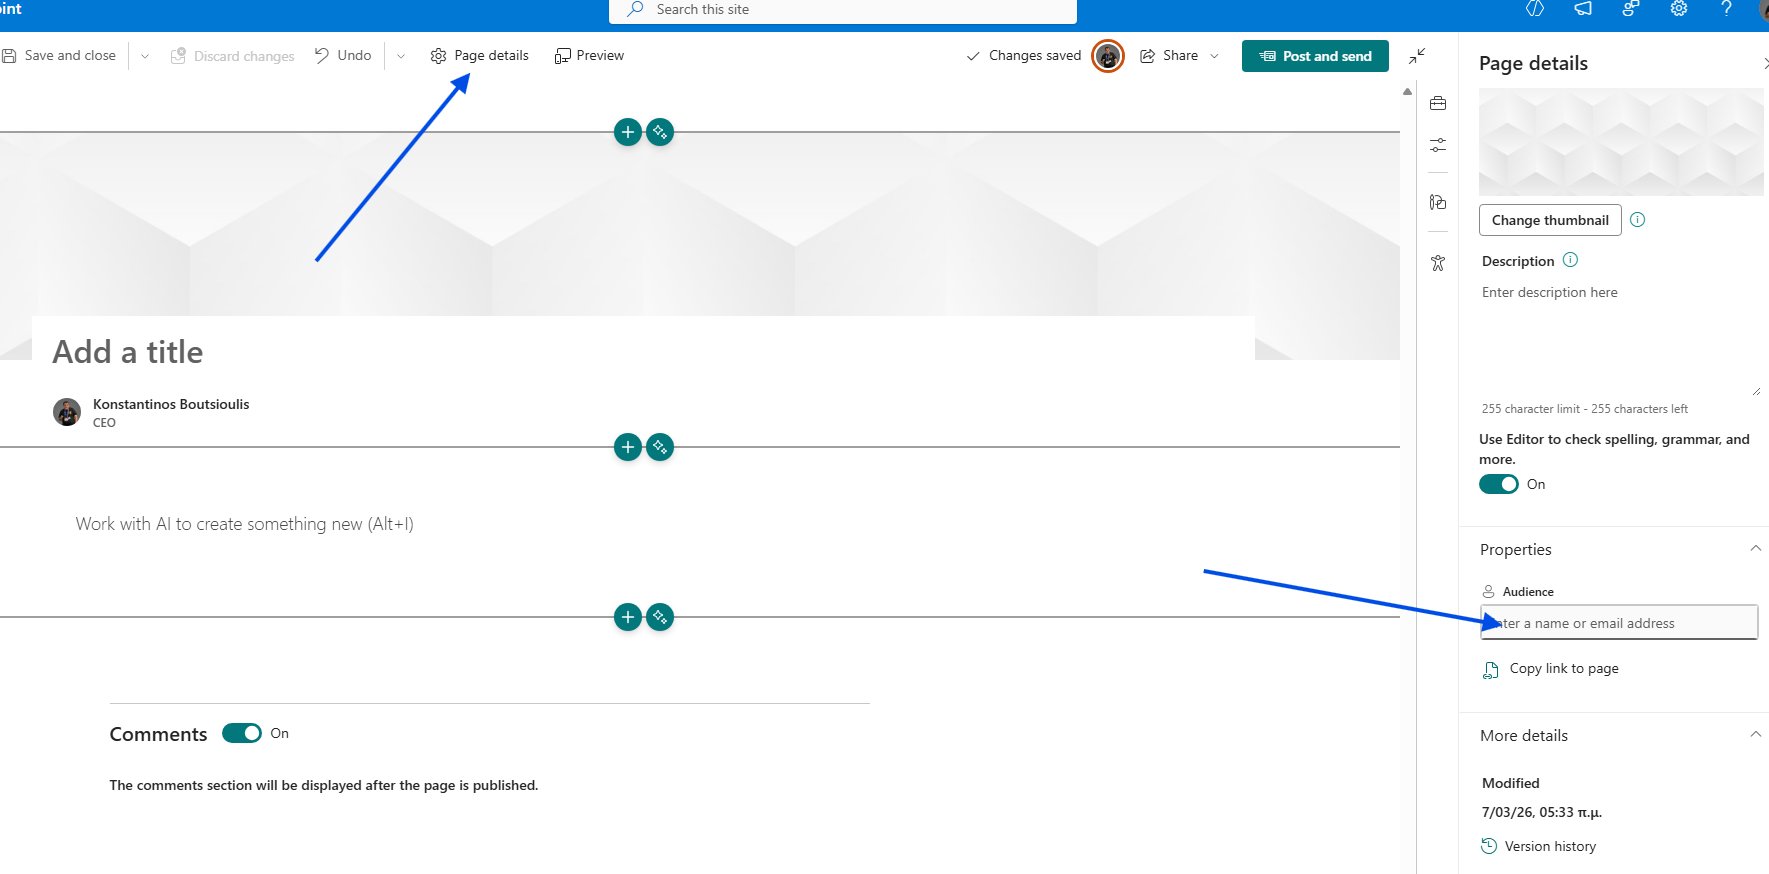This screenshot has height=874, width=1769.
Task: Click the collapse arrows icon beside Post and send
Action: click(1417, 56)
